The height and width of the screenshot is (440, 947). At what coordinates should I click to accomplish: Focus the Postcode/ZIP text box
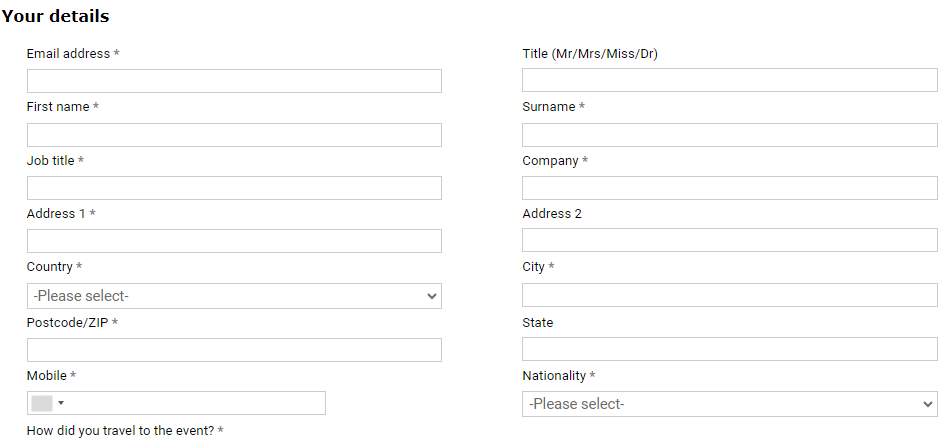pyautogui.click(x=234, y=350)
